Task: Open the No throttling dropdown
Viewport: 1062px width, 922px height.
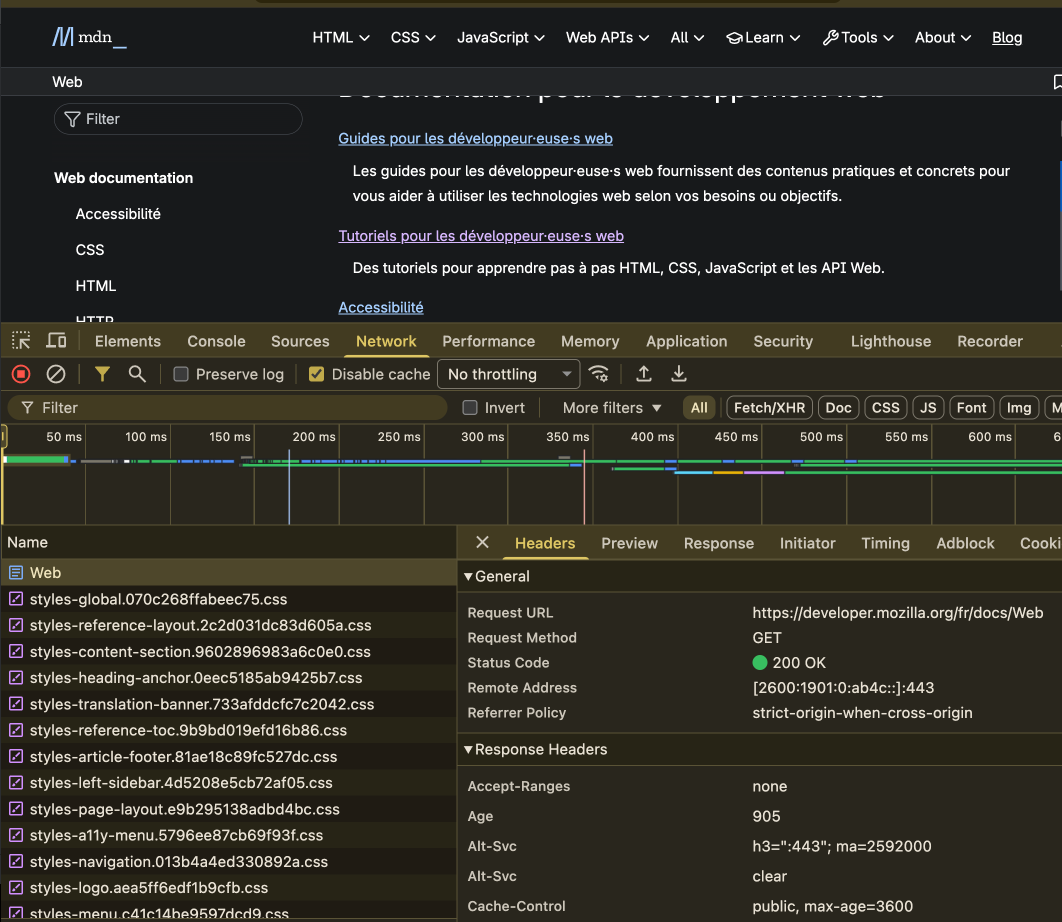Action: [x=508, y=373]
